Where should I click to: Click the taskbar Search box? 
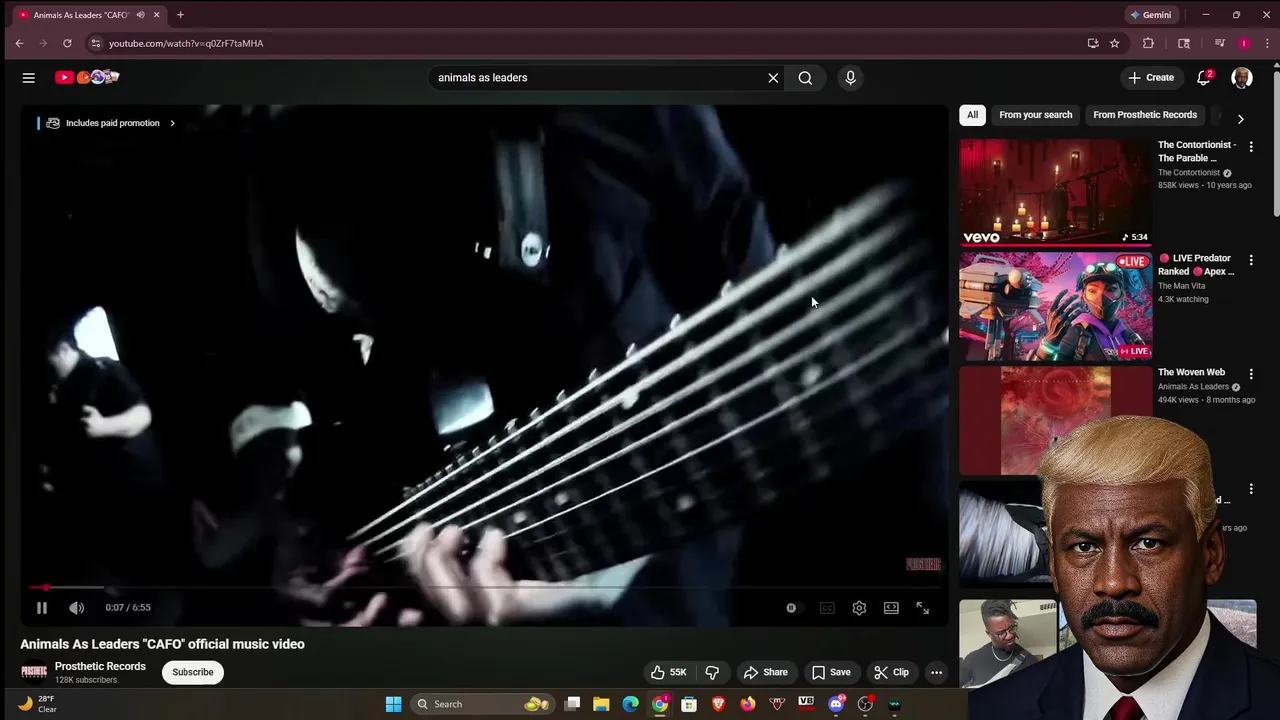click(x=481, y=704)
